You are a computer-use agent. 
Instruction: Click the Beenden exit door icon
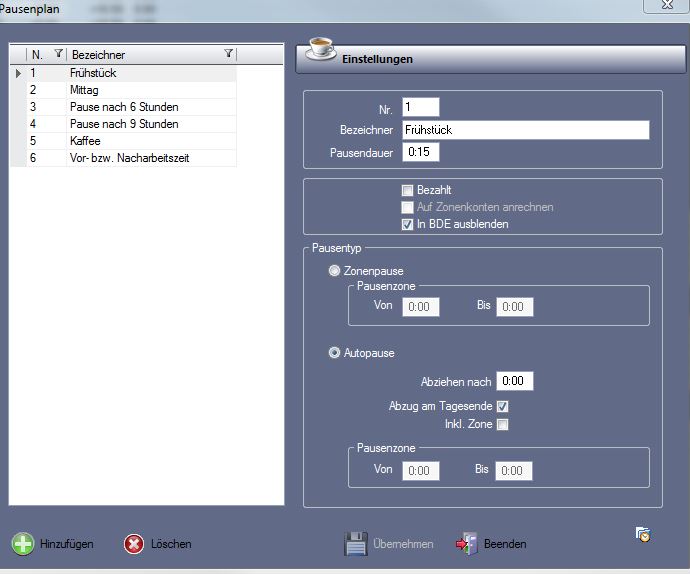(x=467, y=543)
